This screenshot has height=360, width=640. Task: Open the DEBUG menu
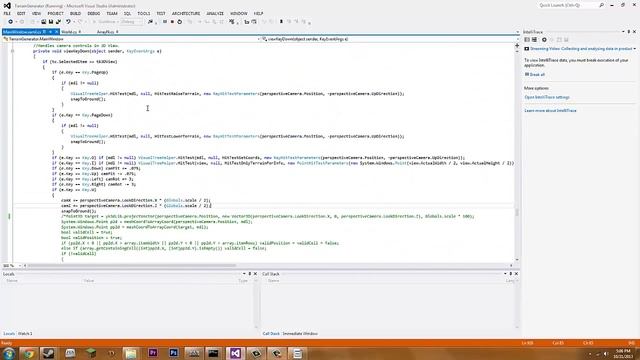point(93,13)
